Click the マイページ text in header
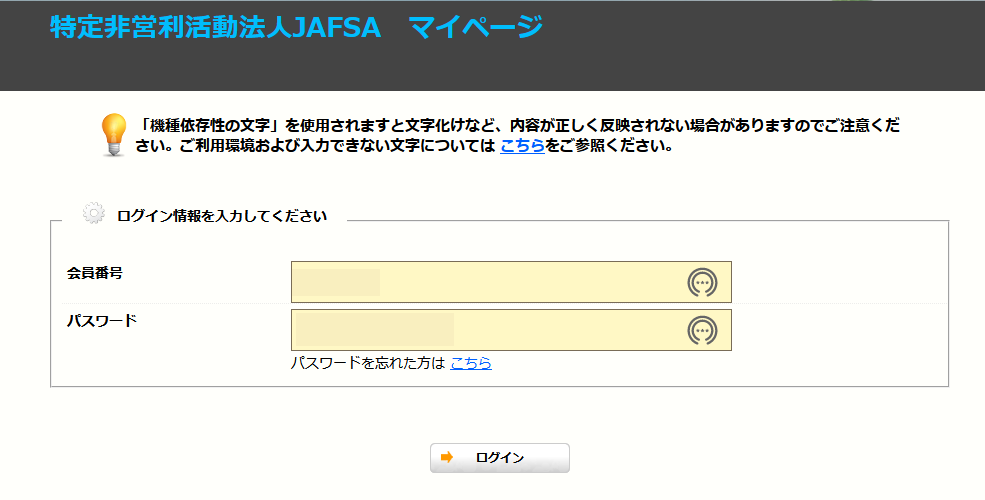The image size is (985, 500). click(x=476, y=27)
